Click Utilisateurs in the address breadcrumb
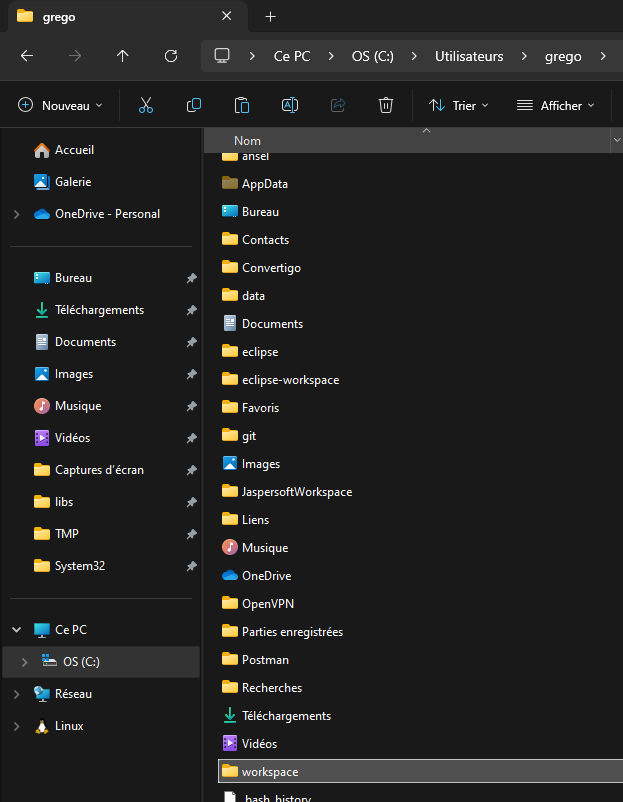This screenshot has height=802, width=623. 469,56
